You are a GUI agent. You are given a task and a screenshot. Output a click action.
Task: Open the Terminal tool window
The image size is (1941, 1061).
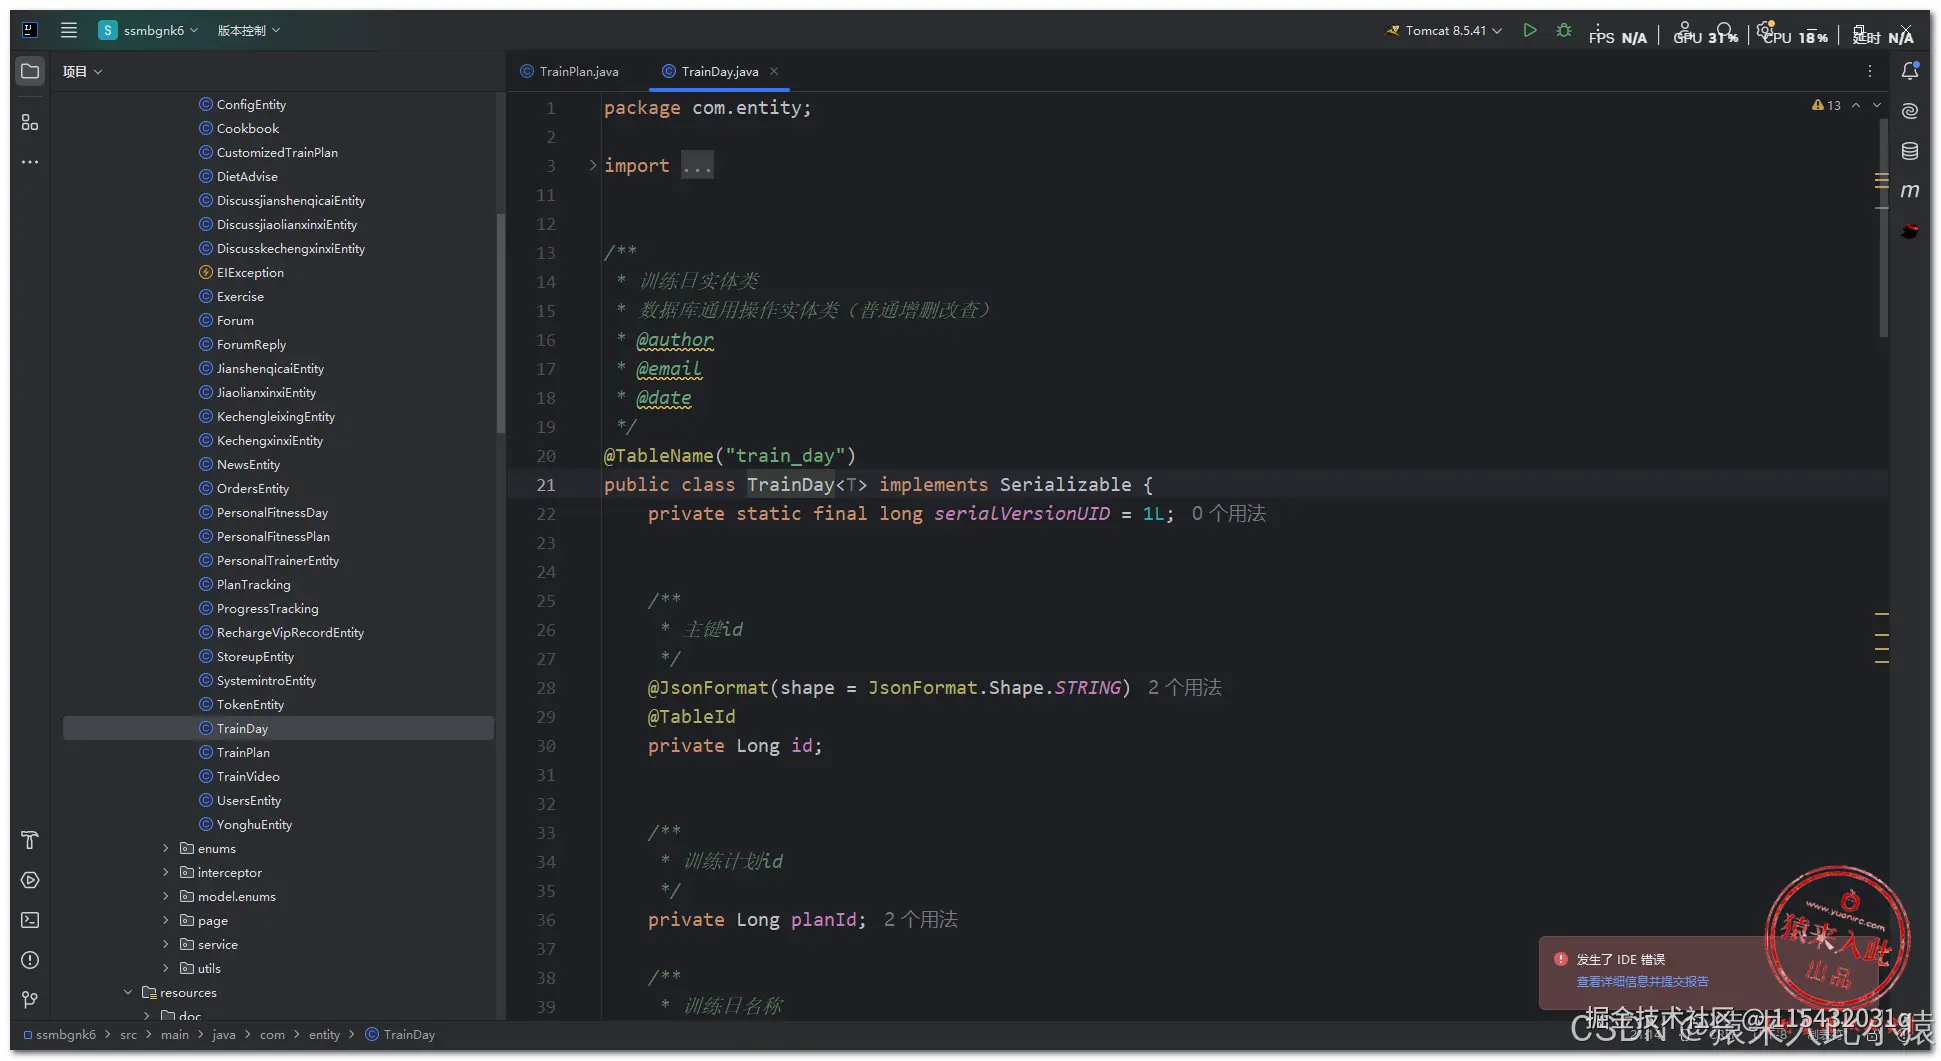pyautogui.click(x=30, y=920)
